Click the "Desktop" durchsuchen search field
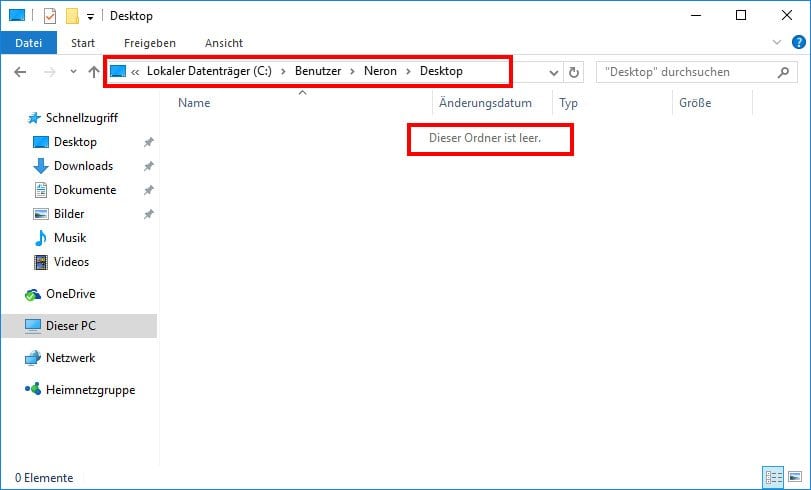This screenshot has height=490, width=811. [x=685, y=72]
